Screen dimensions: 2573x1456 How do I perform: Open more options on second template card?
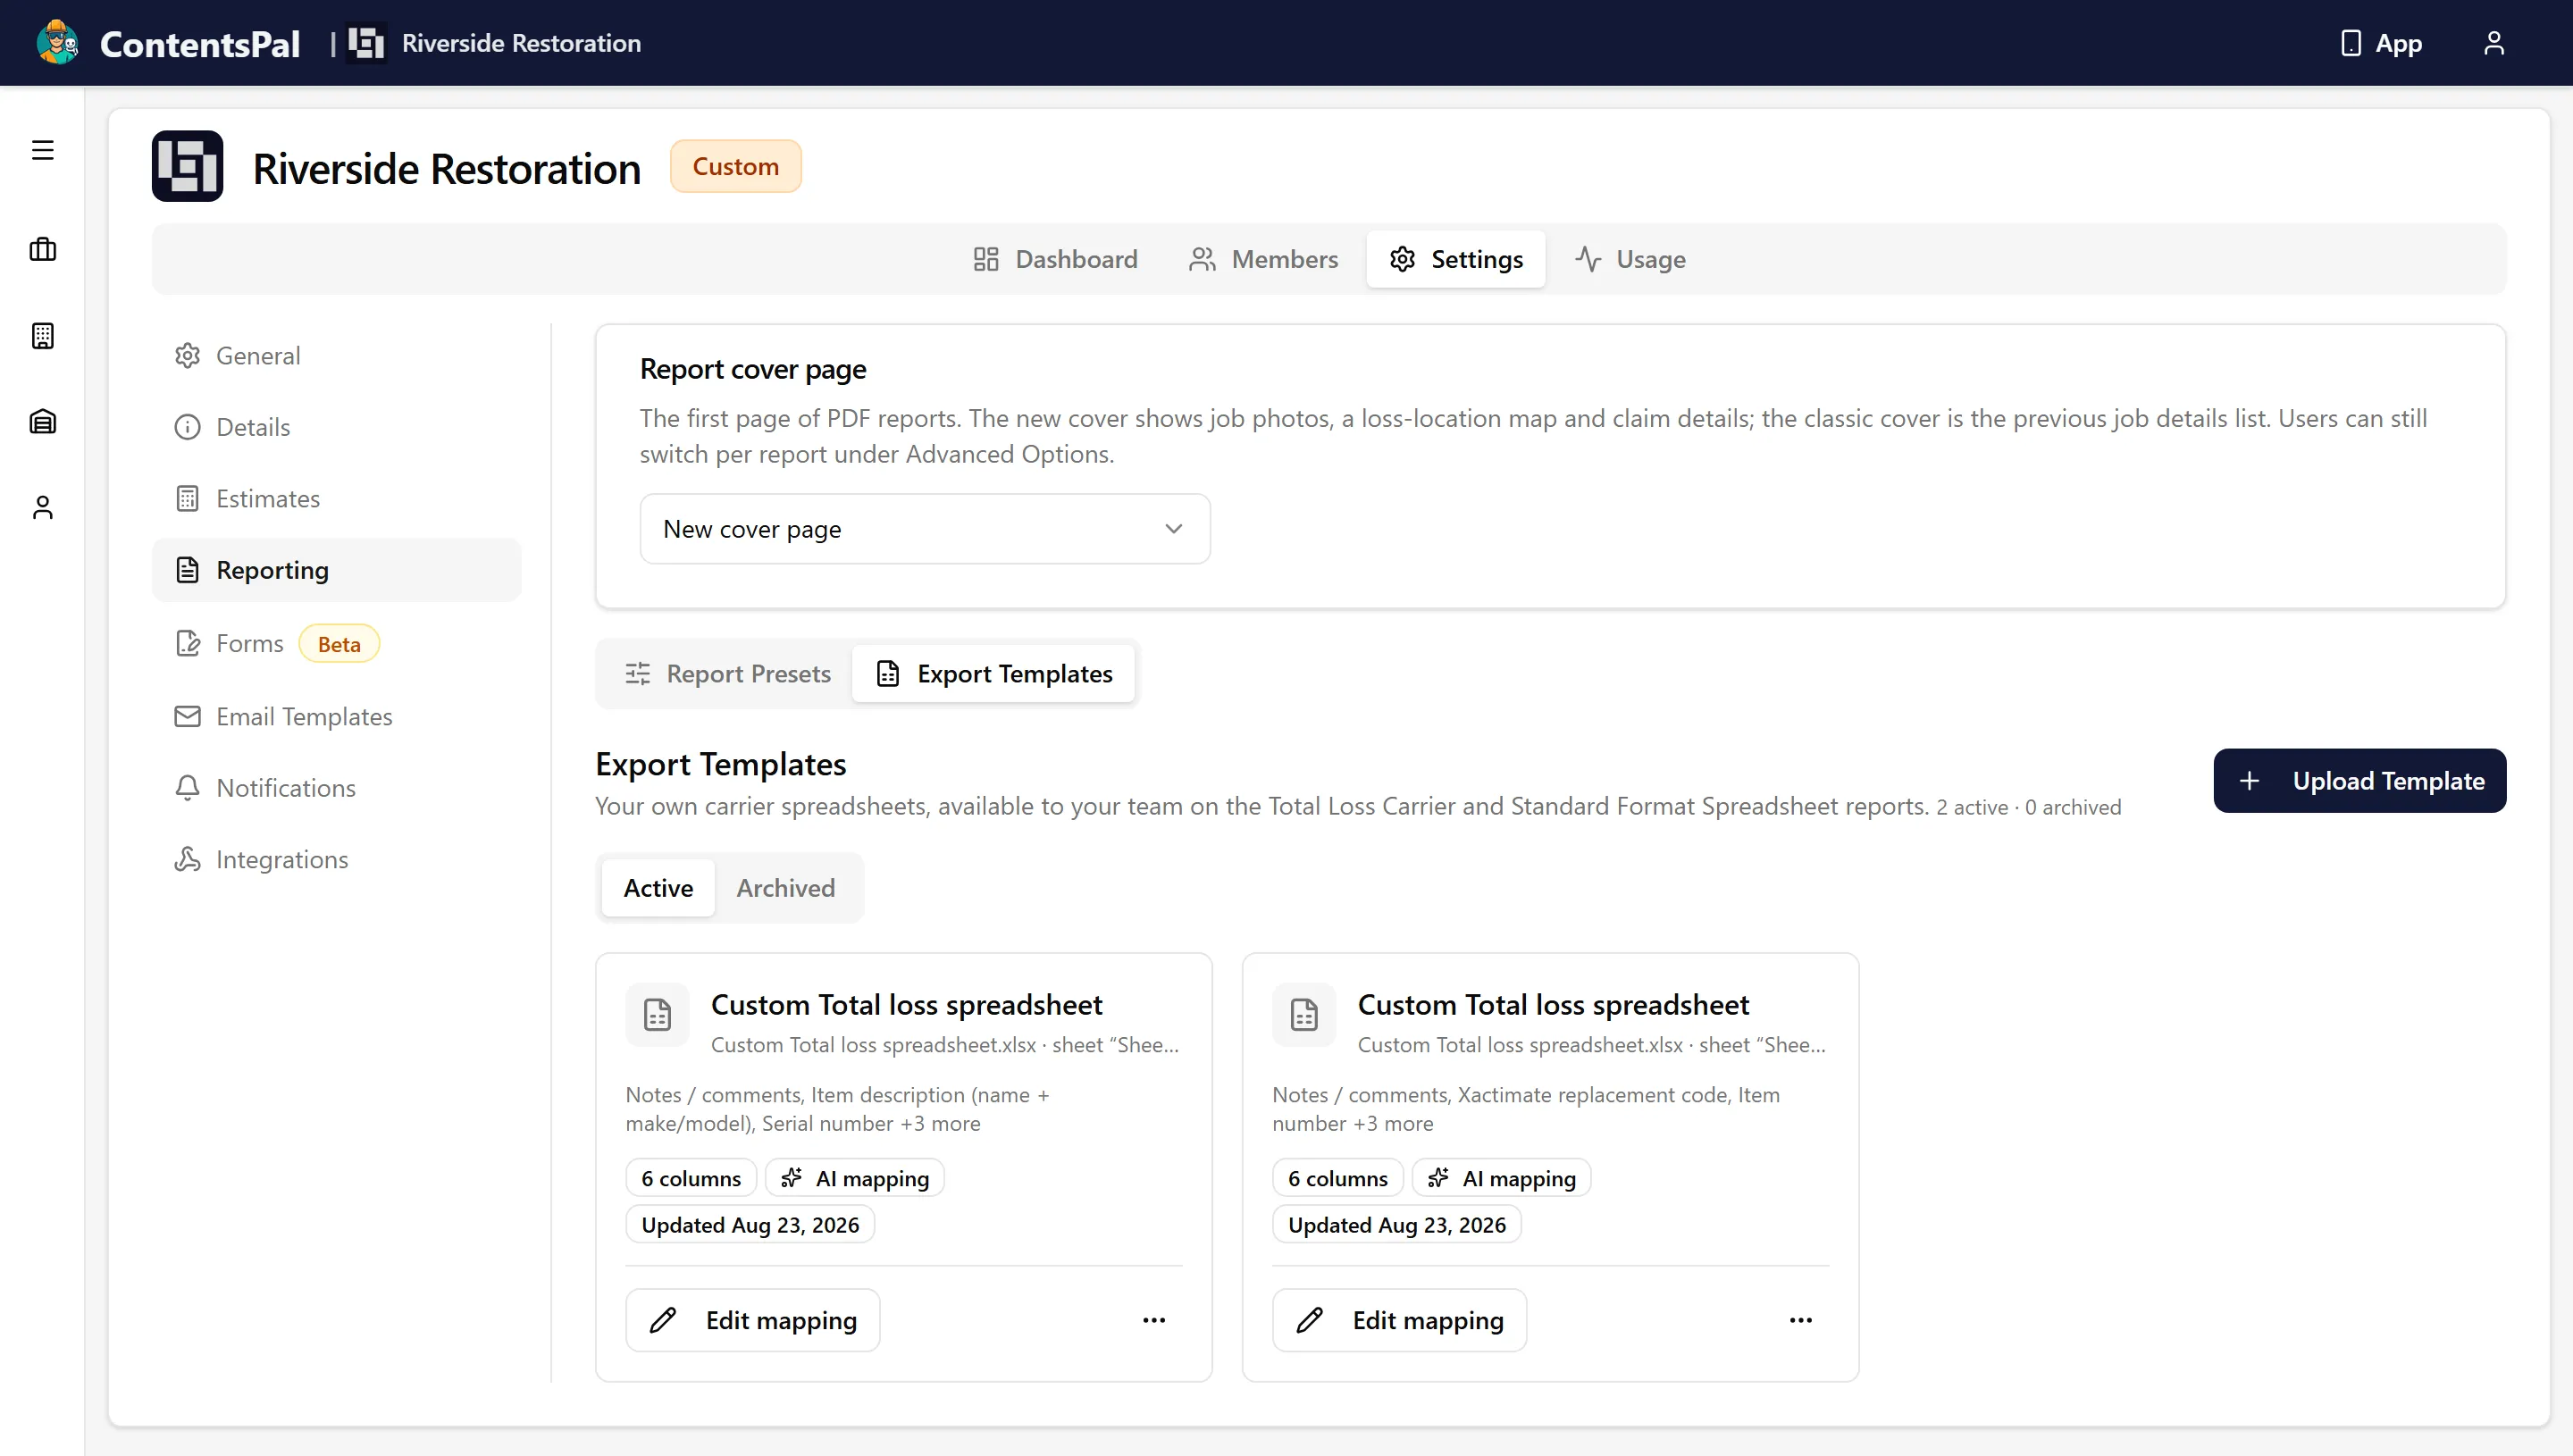click(1801, 1320)
